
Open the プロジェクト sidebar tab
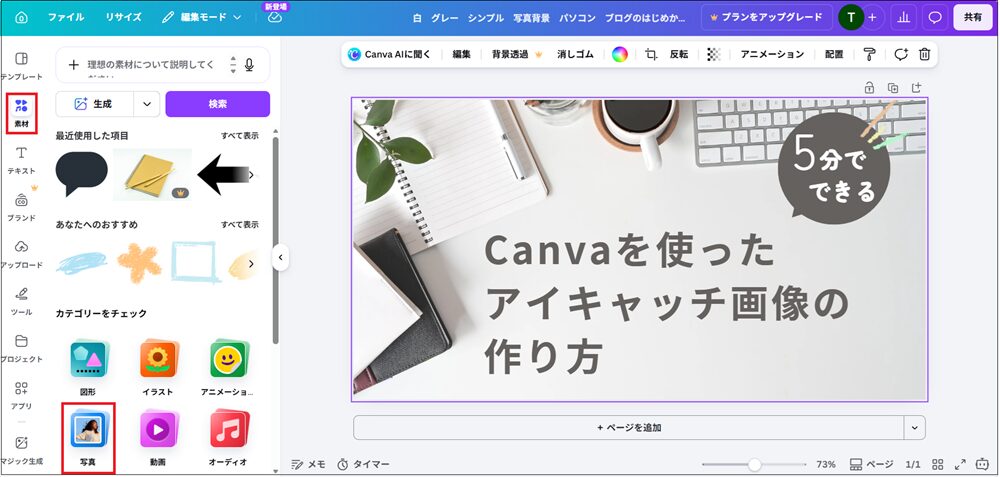point(21,349)
